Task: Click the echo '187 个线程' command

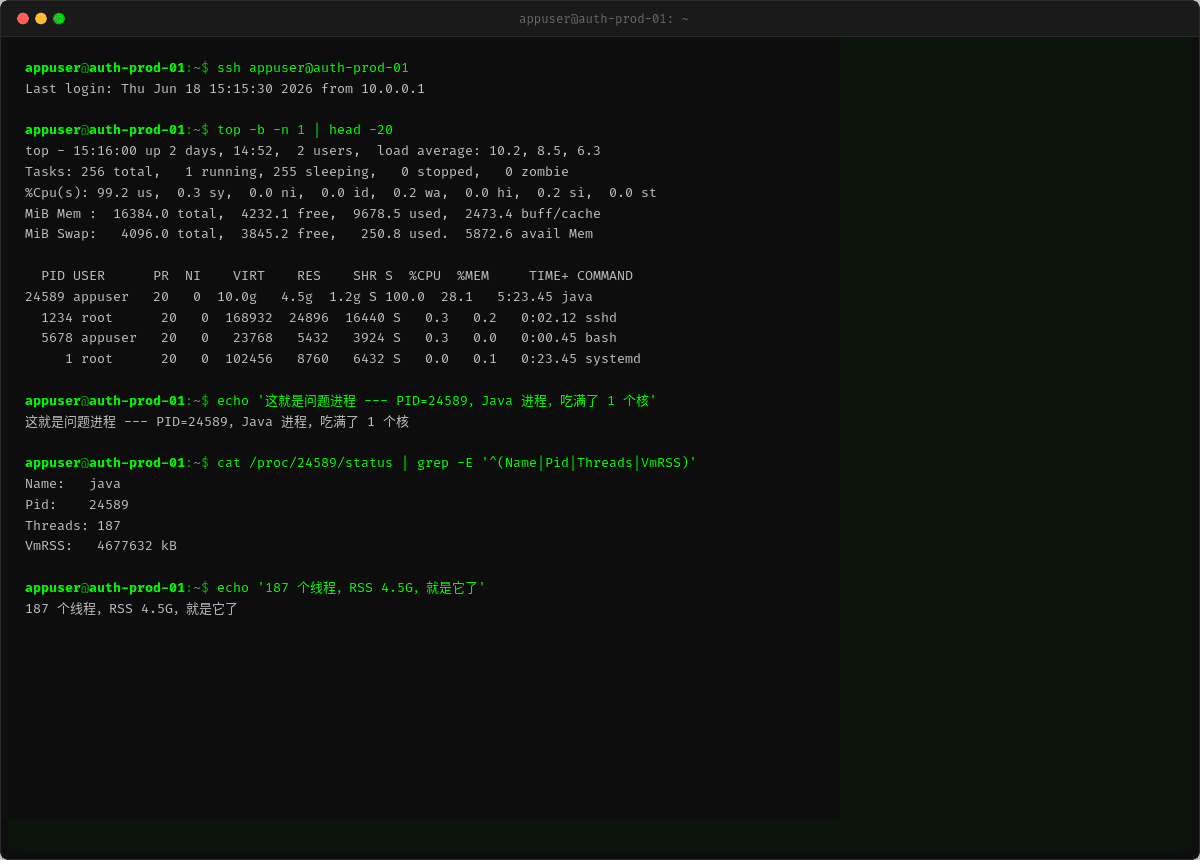Action: [x=351, y=588]
